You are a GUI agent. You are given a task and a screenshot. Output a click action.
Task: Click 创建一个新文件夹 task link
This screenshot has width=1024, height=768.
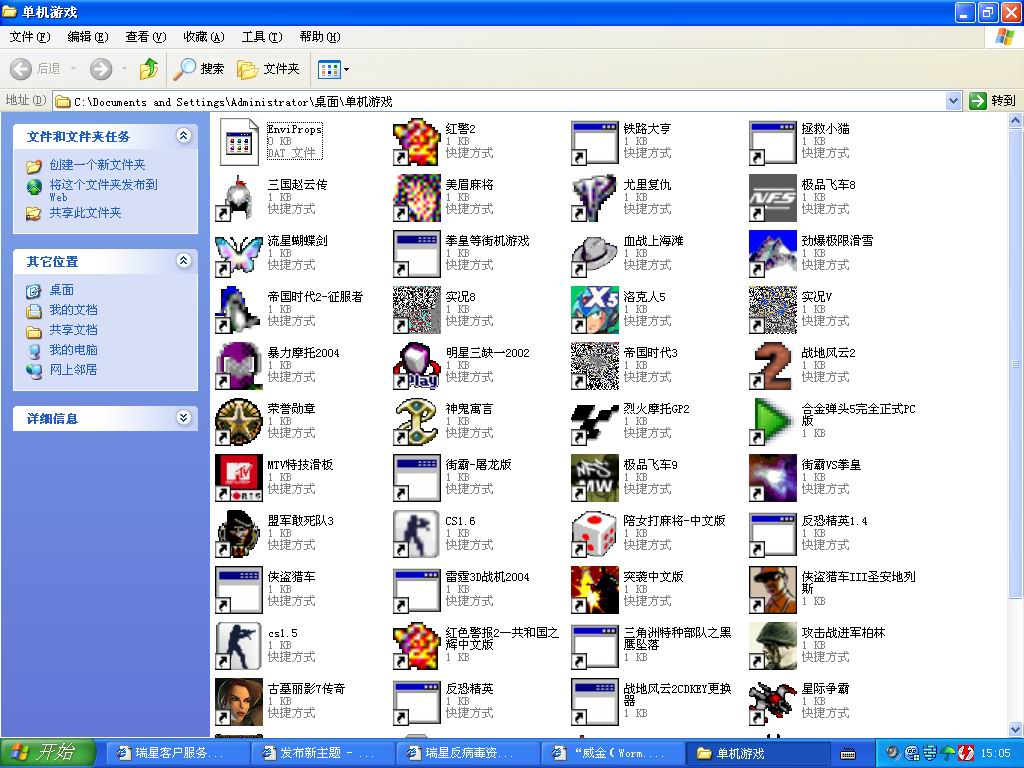tap(97, 165)
